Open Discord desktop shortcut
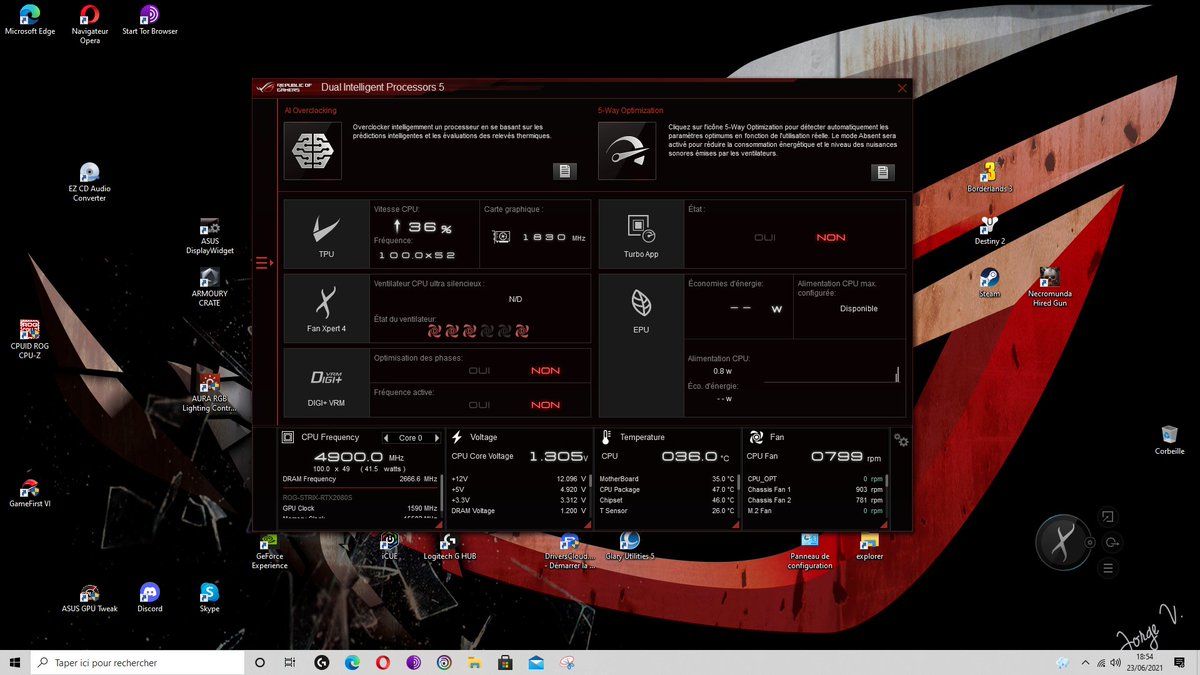This screenshot has width=1200, height=675. pos(150,598)
